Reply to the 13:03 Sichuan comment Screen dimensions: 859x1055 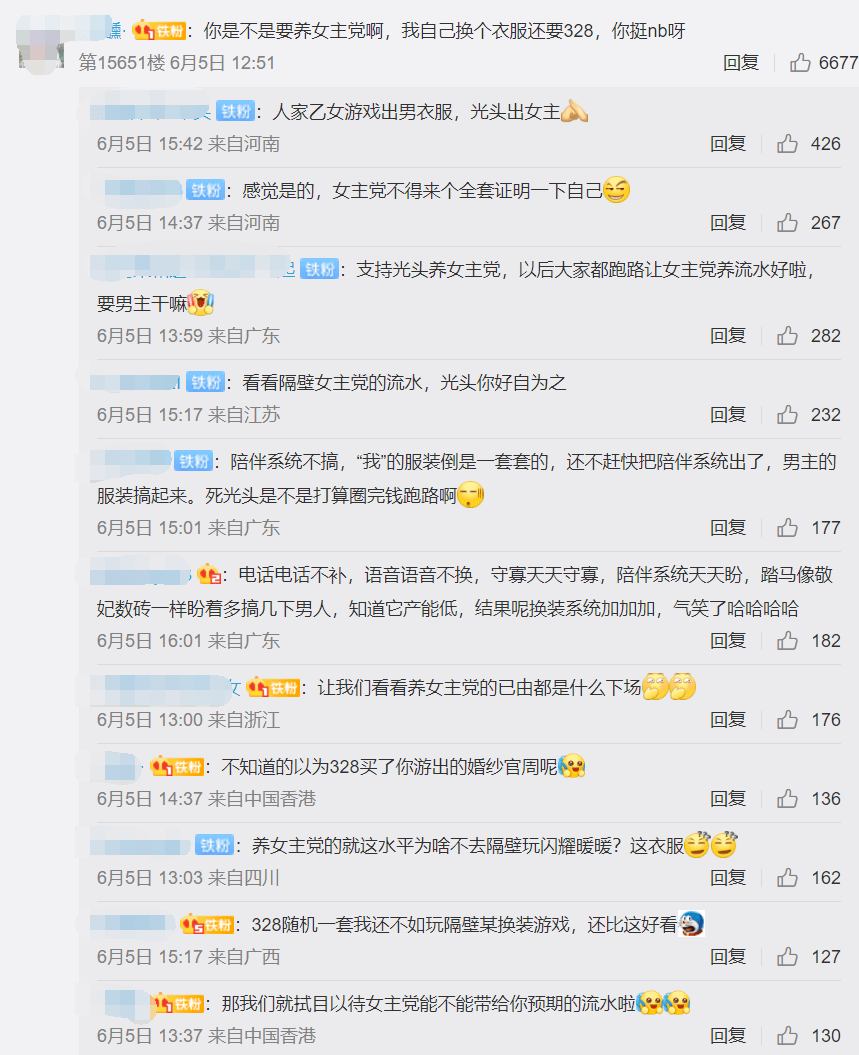[x=728, y=877]
